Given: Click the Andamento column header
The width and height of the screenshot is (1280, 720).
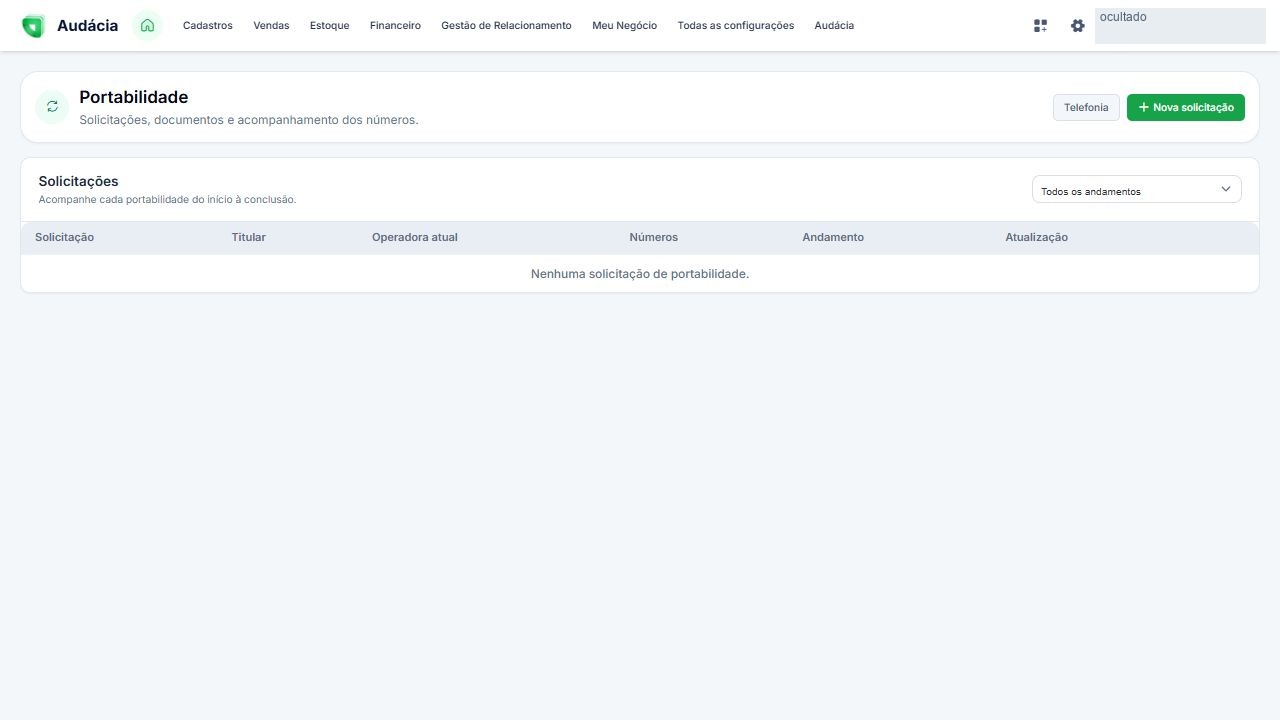Looking at the screenshot, I should coord(832,237).
